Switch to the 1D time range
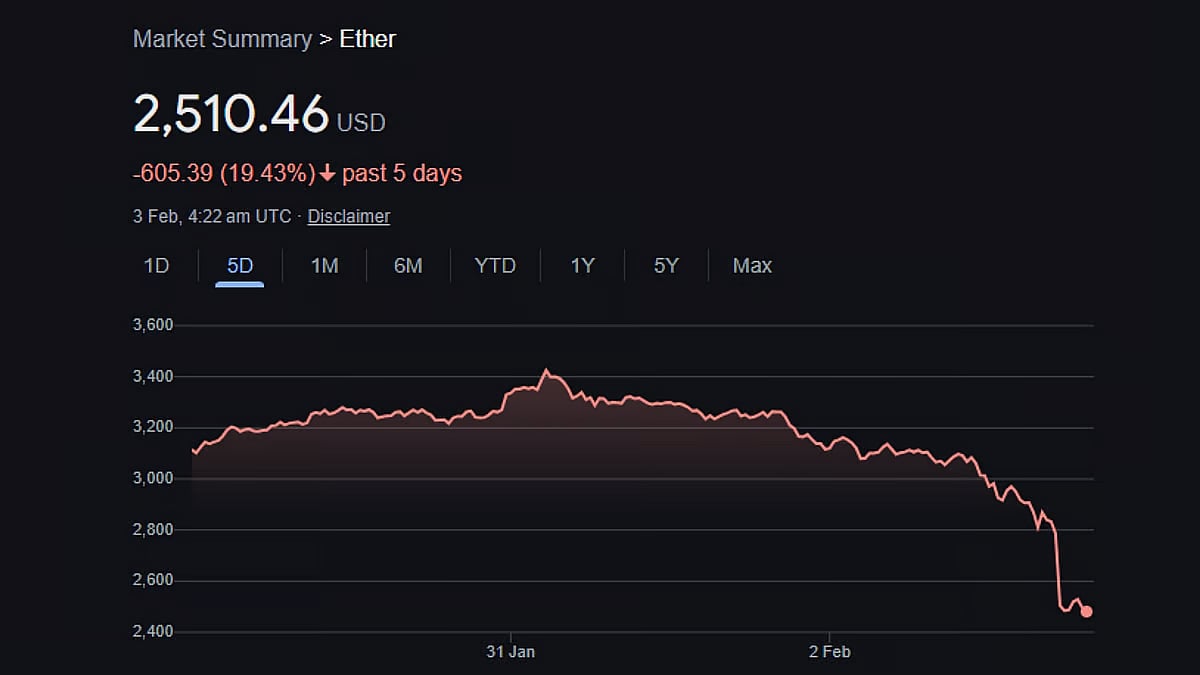Screen dimensions: 1200x675 tap(157, 266)
